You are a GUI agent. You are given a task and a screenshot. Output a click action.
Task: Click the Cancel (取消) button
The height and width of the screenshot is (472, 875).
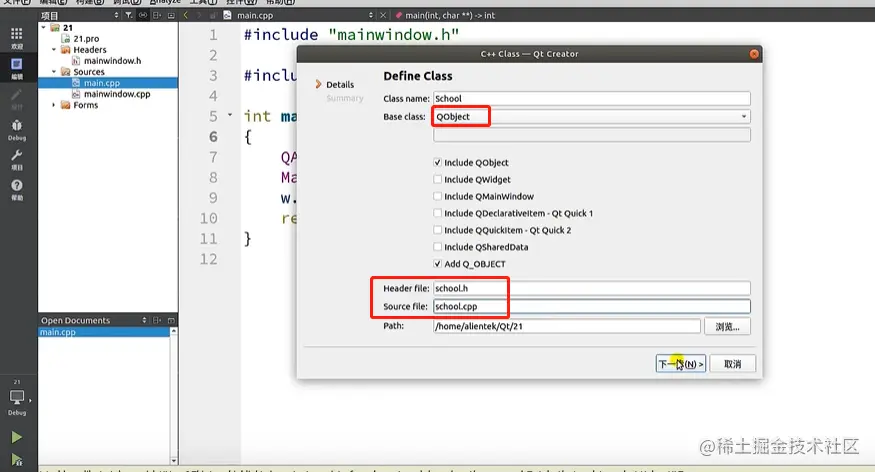coord(732,364)
